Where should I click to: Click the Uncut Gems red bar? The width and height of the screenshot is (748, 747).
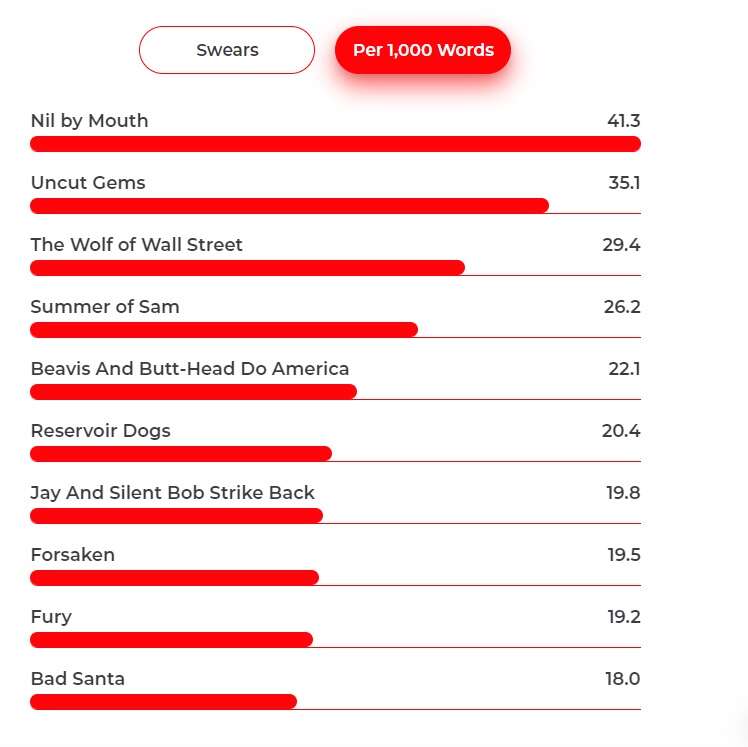[x=289, y=206]
